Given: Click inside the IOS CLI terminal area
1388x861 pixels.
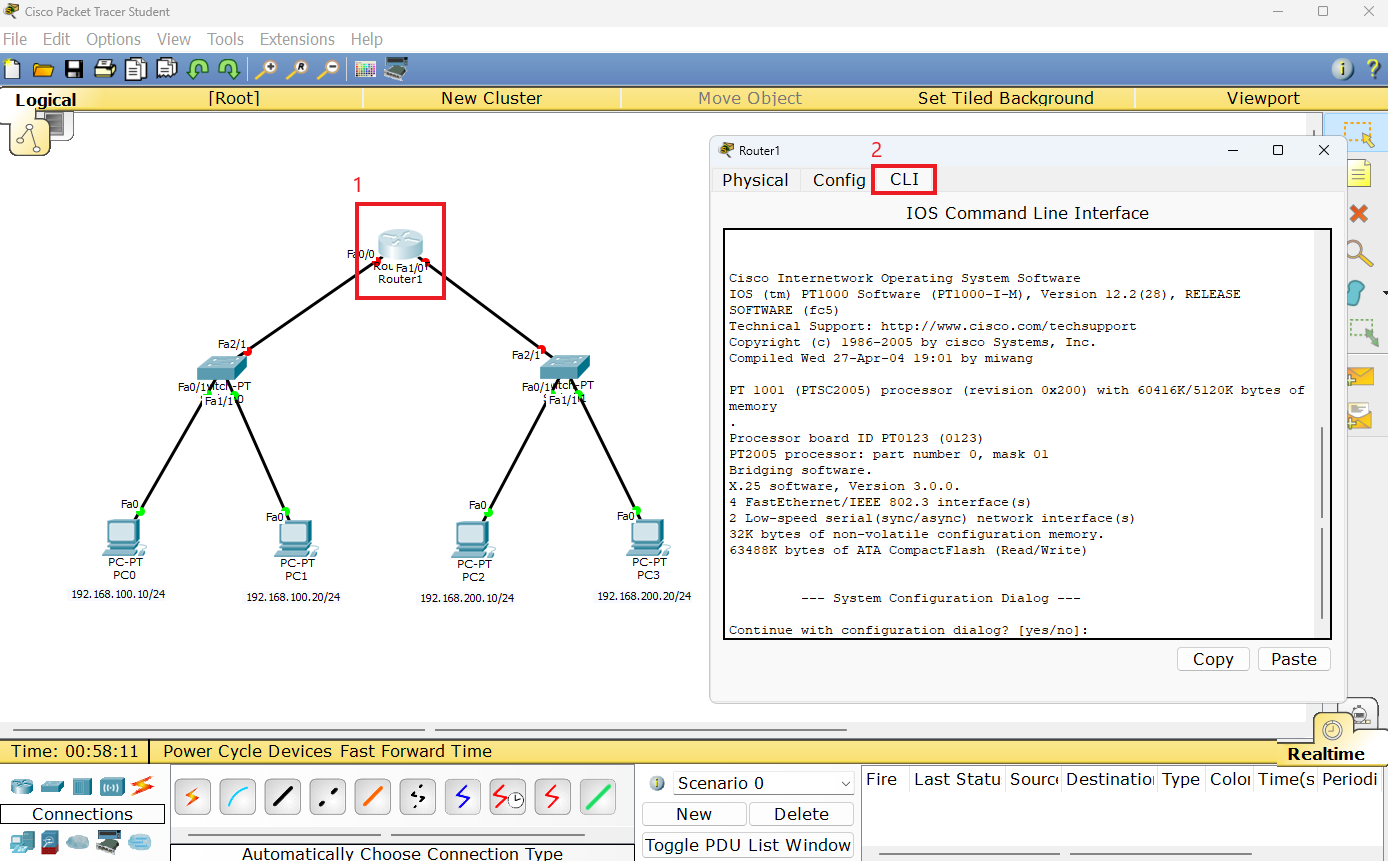Looking at the screenshot, I should 1027,433.
